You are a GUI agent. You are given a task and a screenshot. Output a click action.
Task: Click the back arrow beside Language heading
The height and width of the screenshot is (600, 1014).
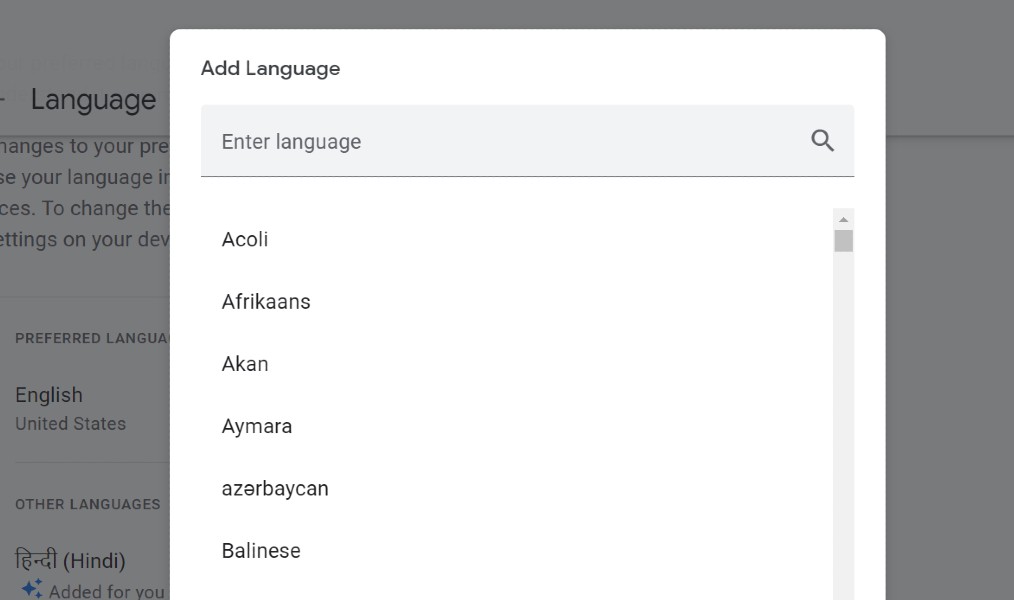tap(3, 100)
